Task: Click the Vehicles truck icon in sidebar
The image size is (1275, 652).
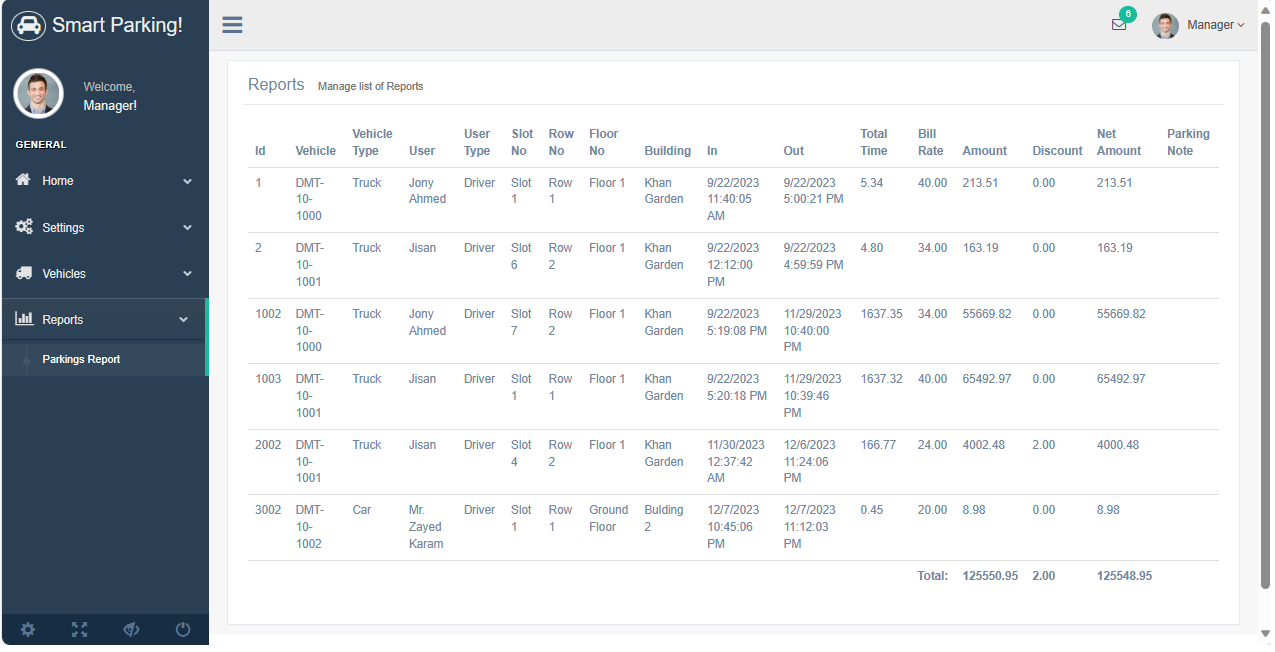Action: [x=24, y=273]
